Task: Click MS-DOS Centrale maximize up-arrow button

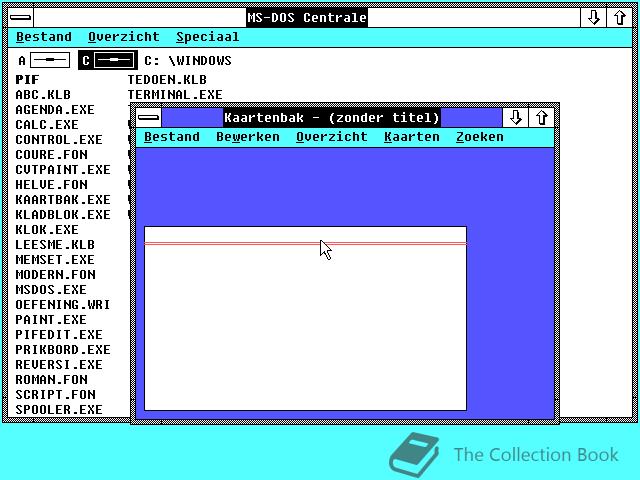Action: pos(620,18)
